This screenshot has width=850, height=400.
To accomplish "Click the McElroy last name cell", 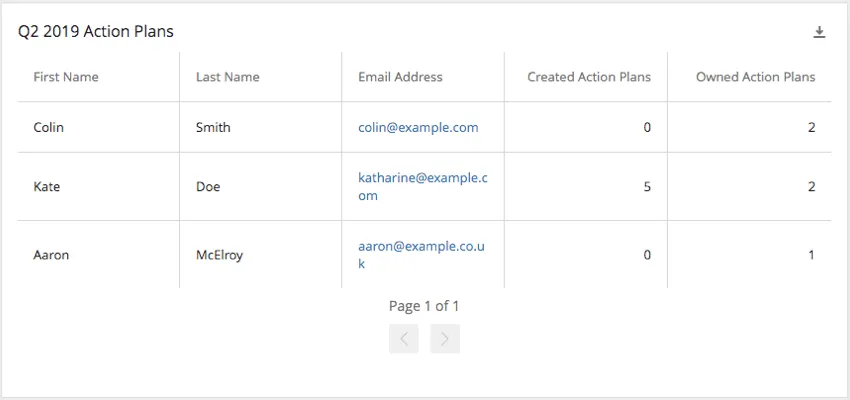I will (219, 255).
